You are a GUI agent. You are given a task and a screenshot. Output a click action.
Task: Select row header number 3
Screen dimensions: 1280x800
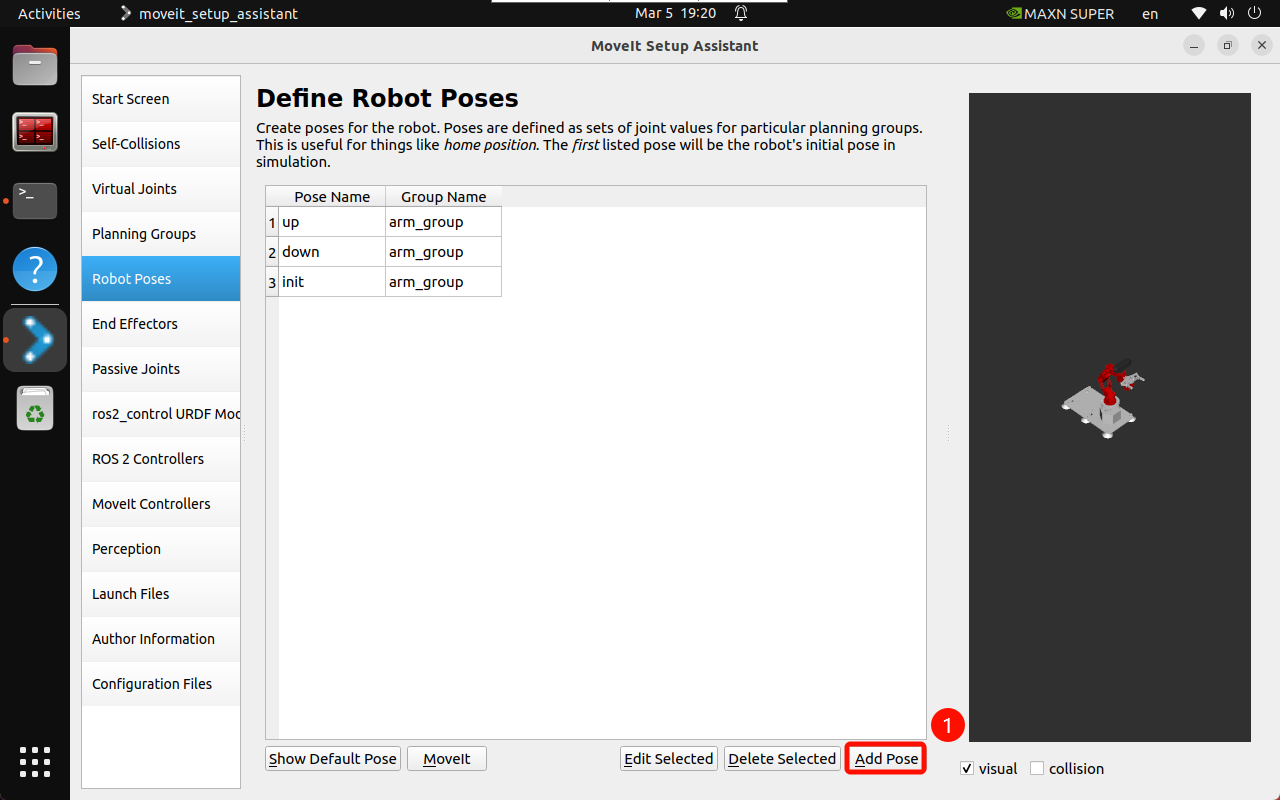(272, 282)
